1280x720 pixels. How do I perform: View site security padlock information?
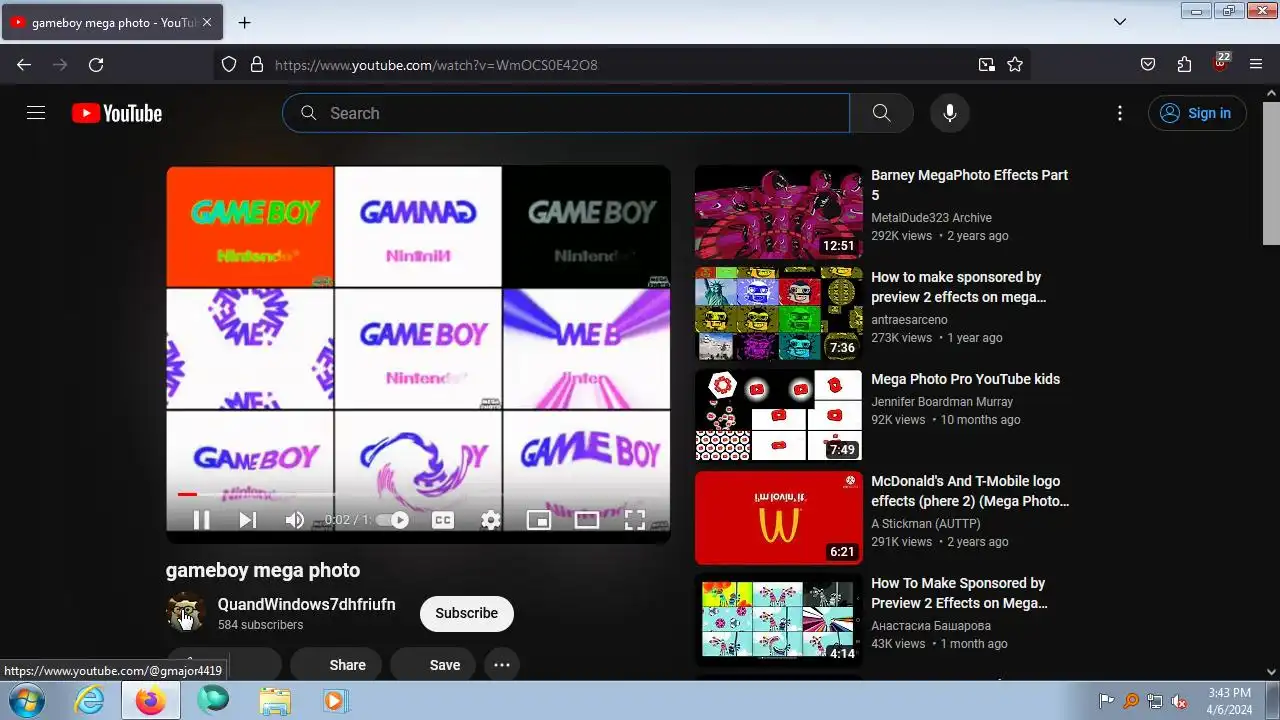pos(256,65)
